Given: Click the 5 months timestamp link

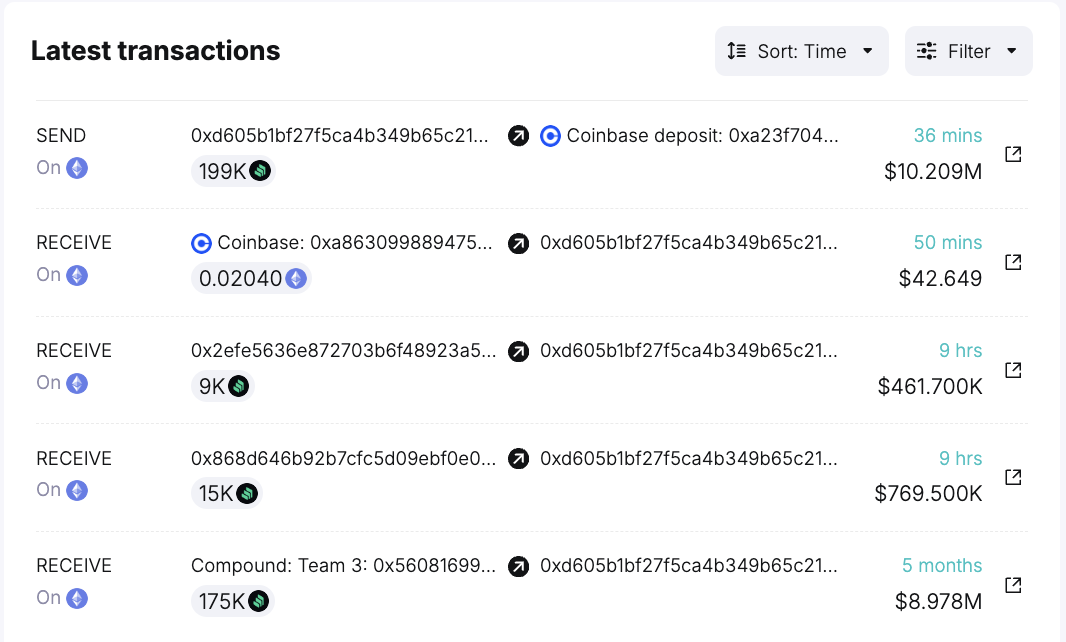Looking at the screenshot, I should point(941,565).
